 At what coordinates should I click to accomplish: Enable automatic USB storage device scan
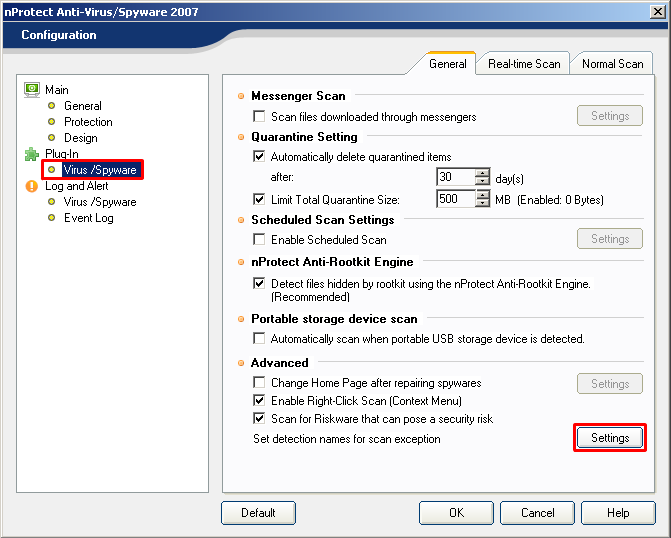(259, 339)
